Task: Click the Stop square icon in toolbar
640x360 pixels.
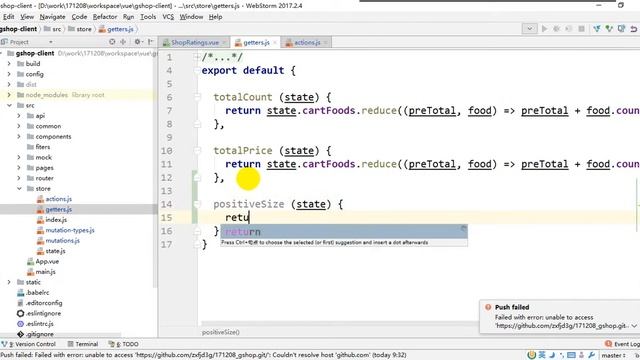Action: [x=581, y=29]
